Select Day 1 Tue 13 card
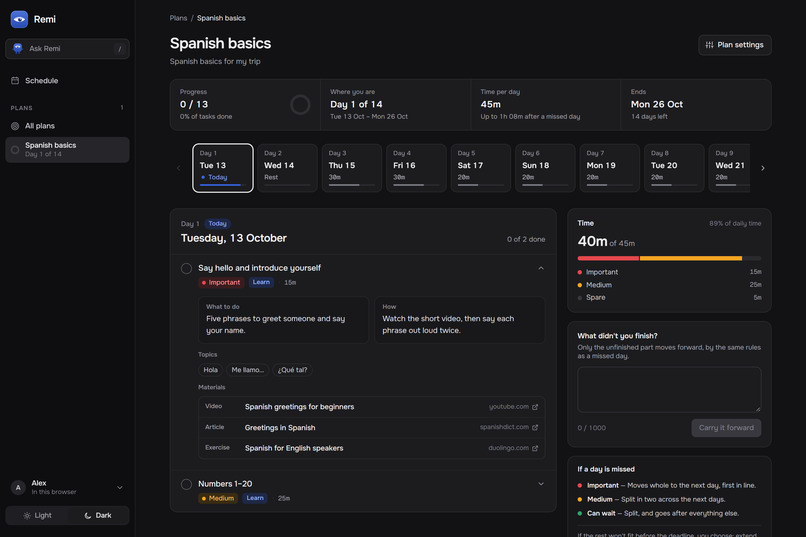 coord(223,168)
